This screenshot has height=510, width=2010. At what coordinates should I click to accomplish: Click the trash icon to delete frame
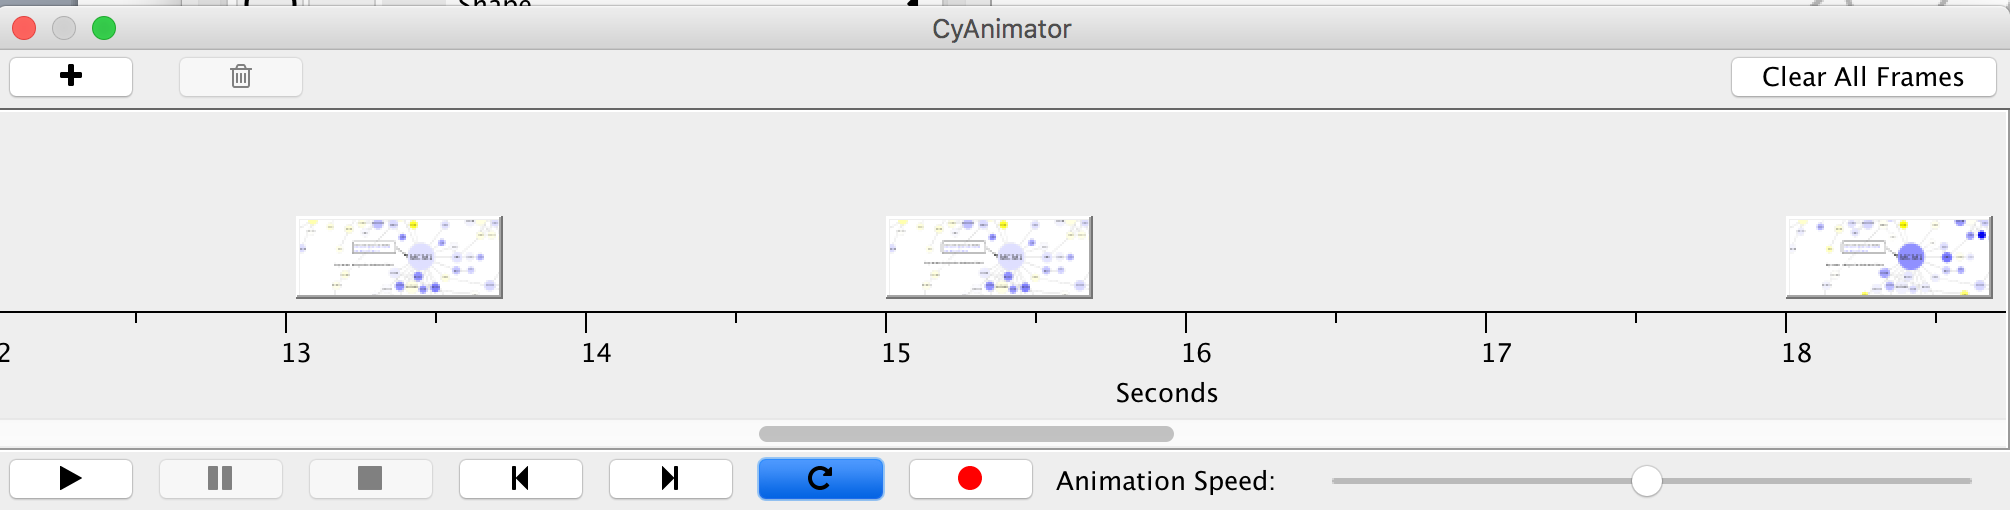(241, 77)
